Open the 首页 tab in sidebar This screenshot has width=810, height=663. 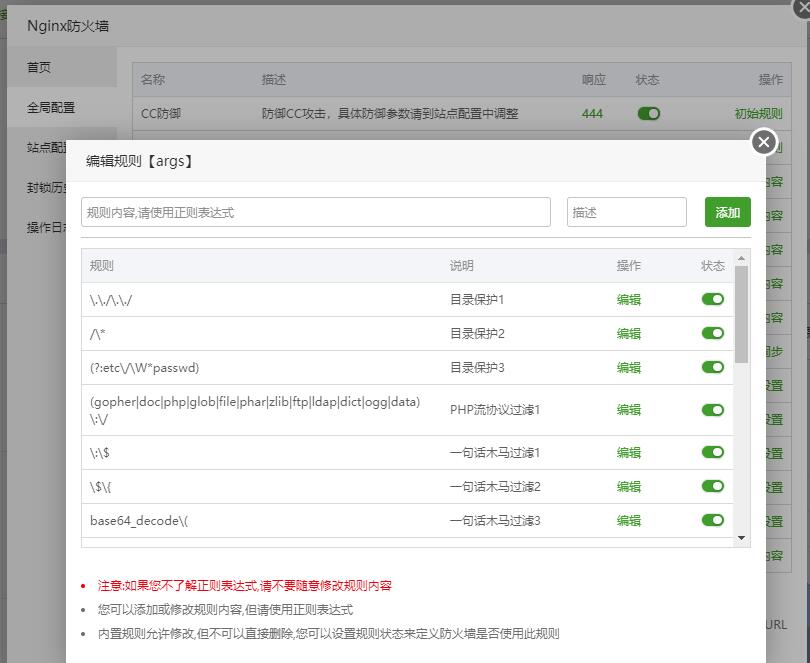tap(39, 68)
